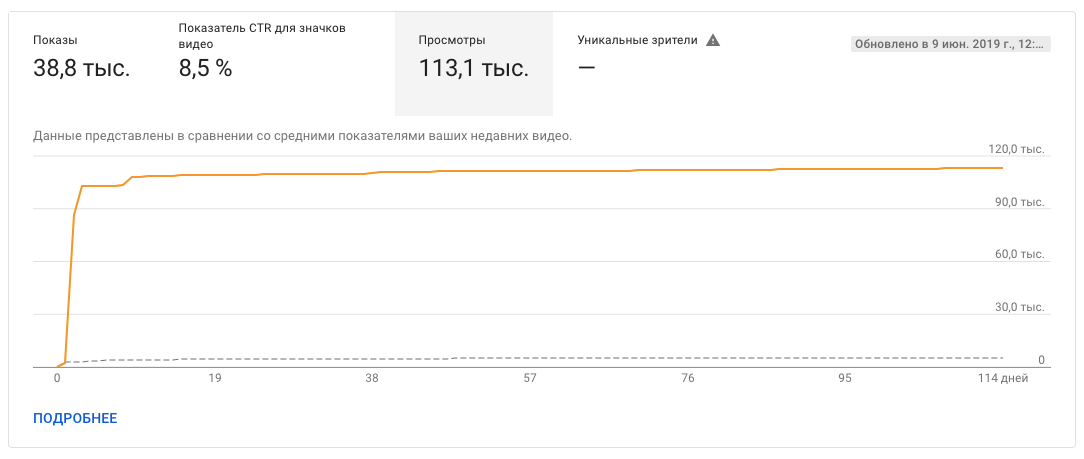This screenshot has height=459, width=1084.
Task: Click the dashed gray average line
Action: point(500,358)
